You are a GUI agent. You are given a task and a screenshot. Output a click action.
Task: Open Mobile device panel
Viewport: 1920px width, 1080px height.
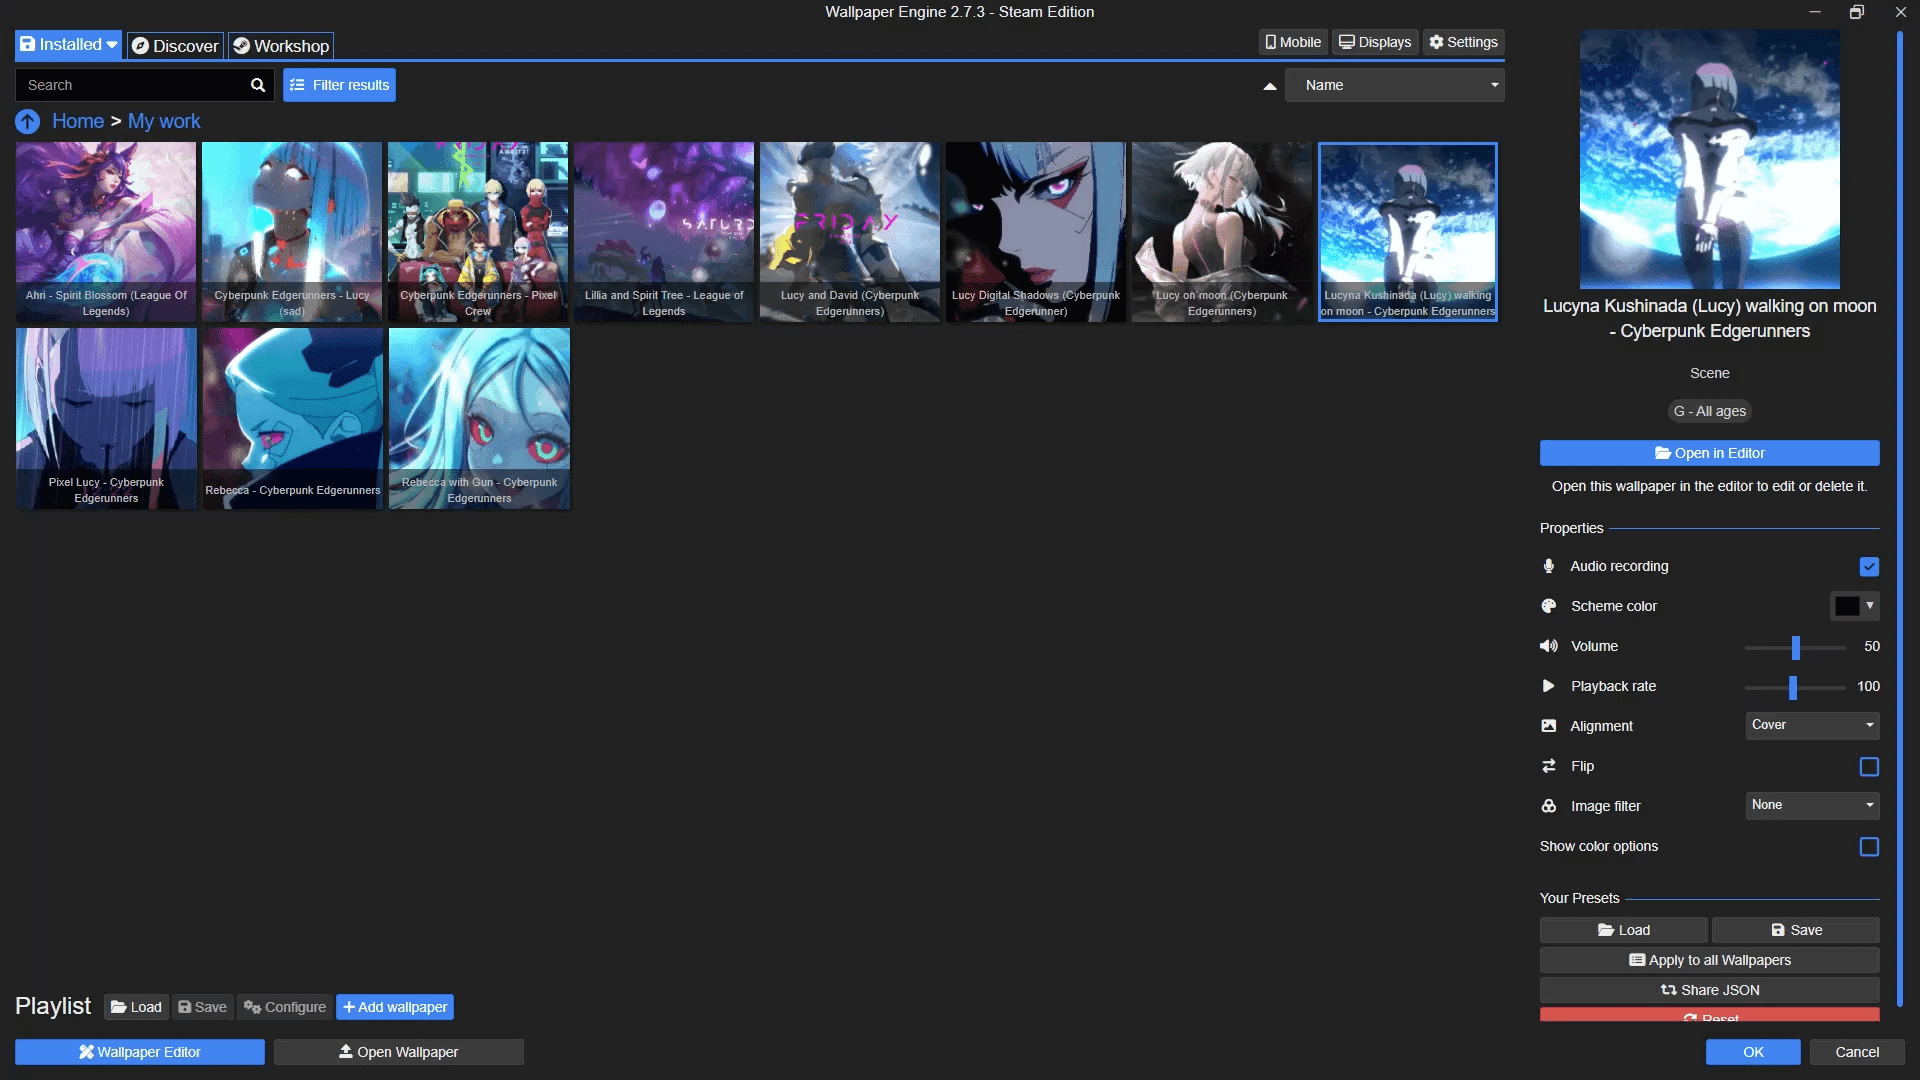coord(1292,42)
